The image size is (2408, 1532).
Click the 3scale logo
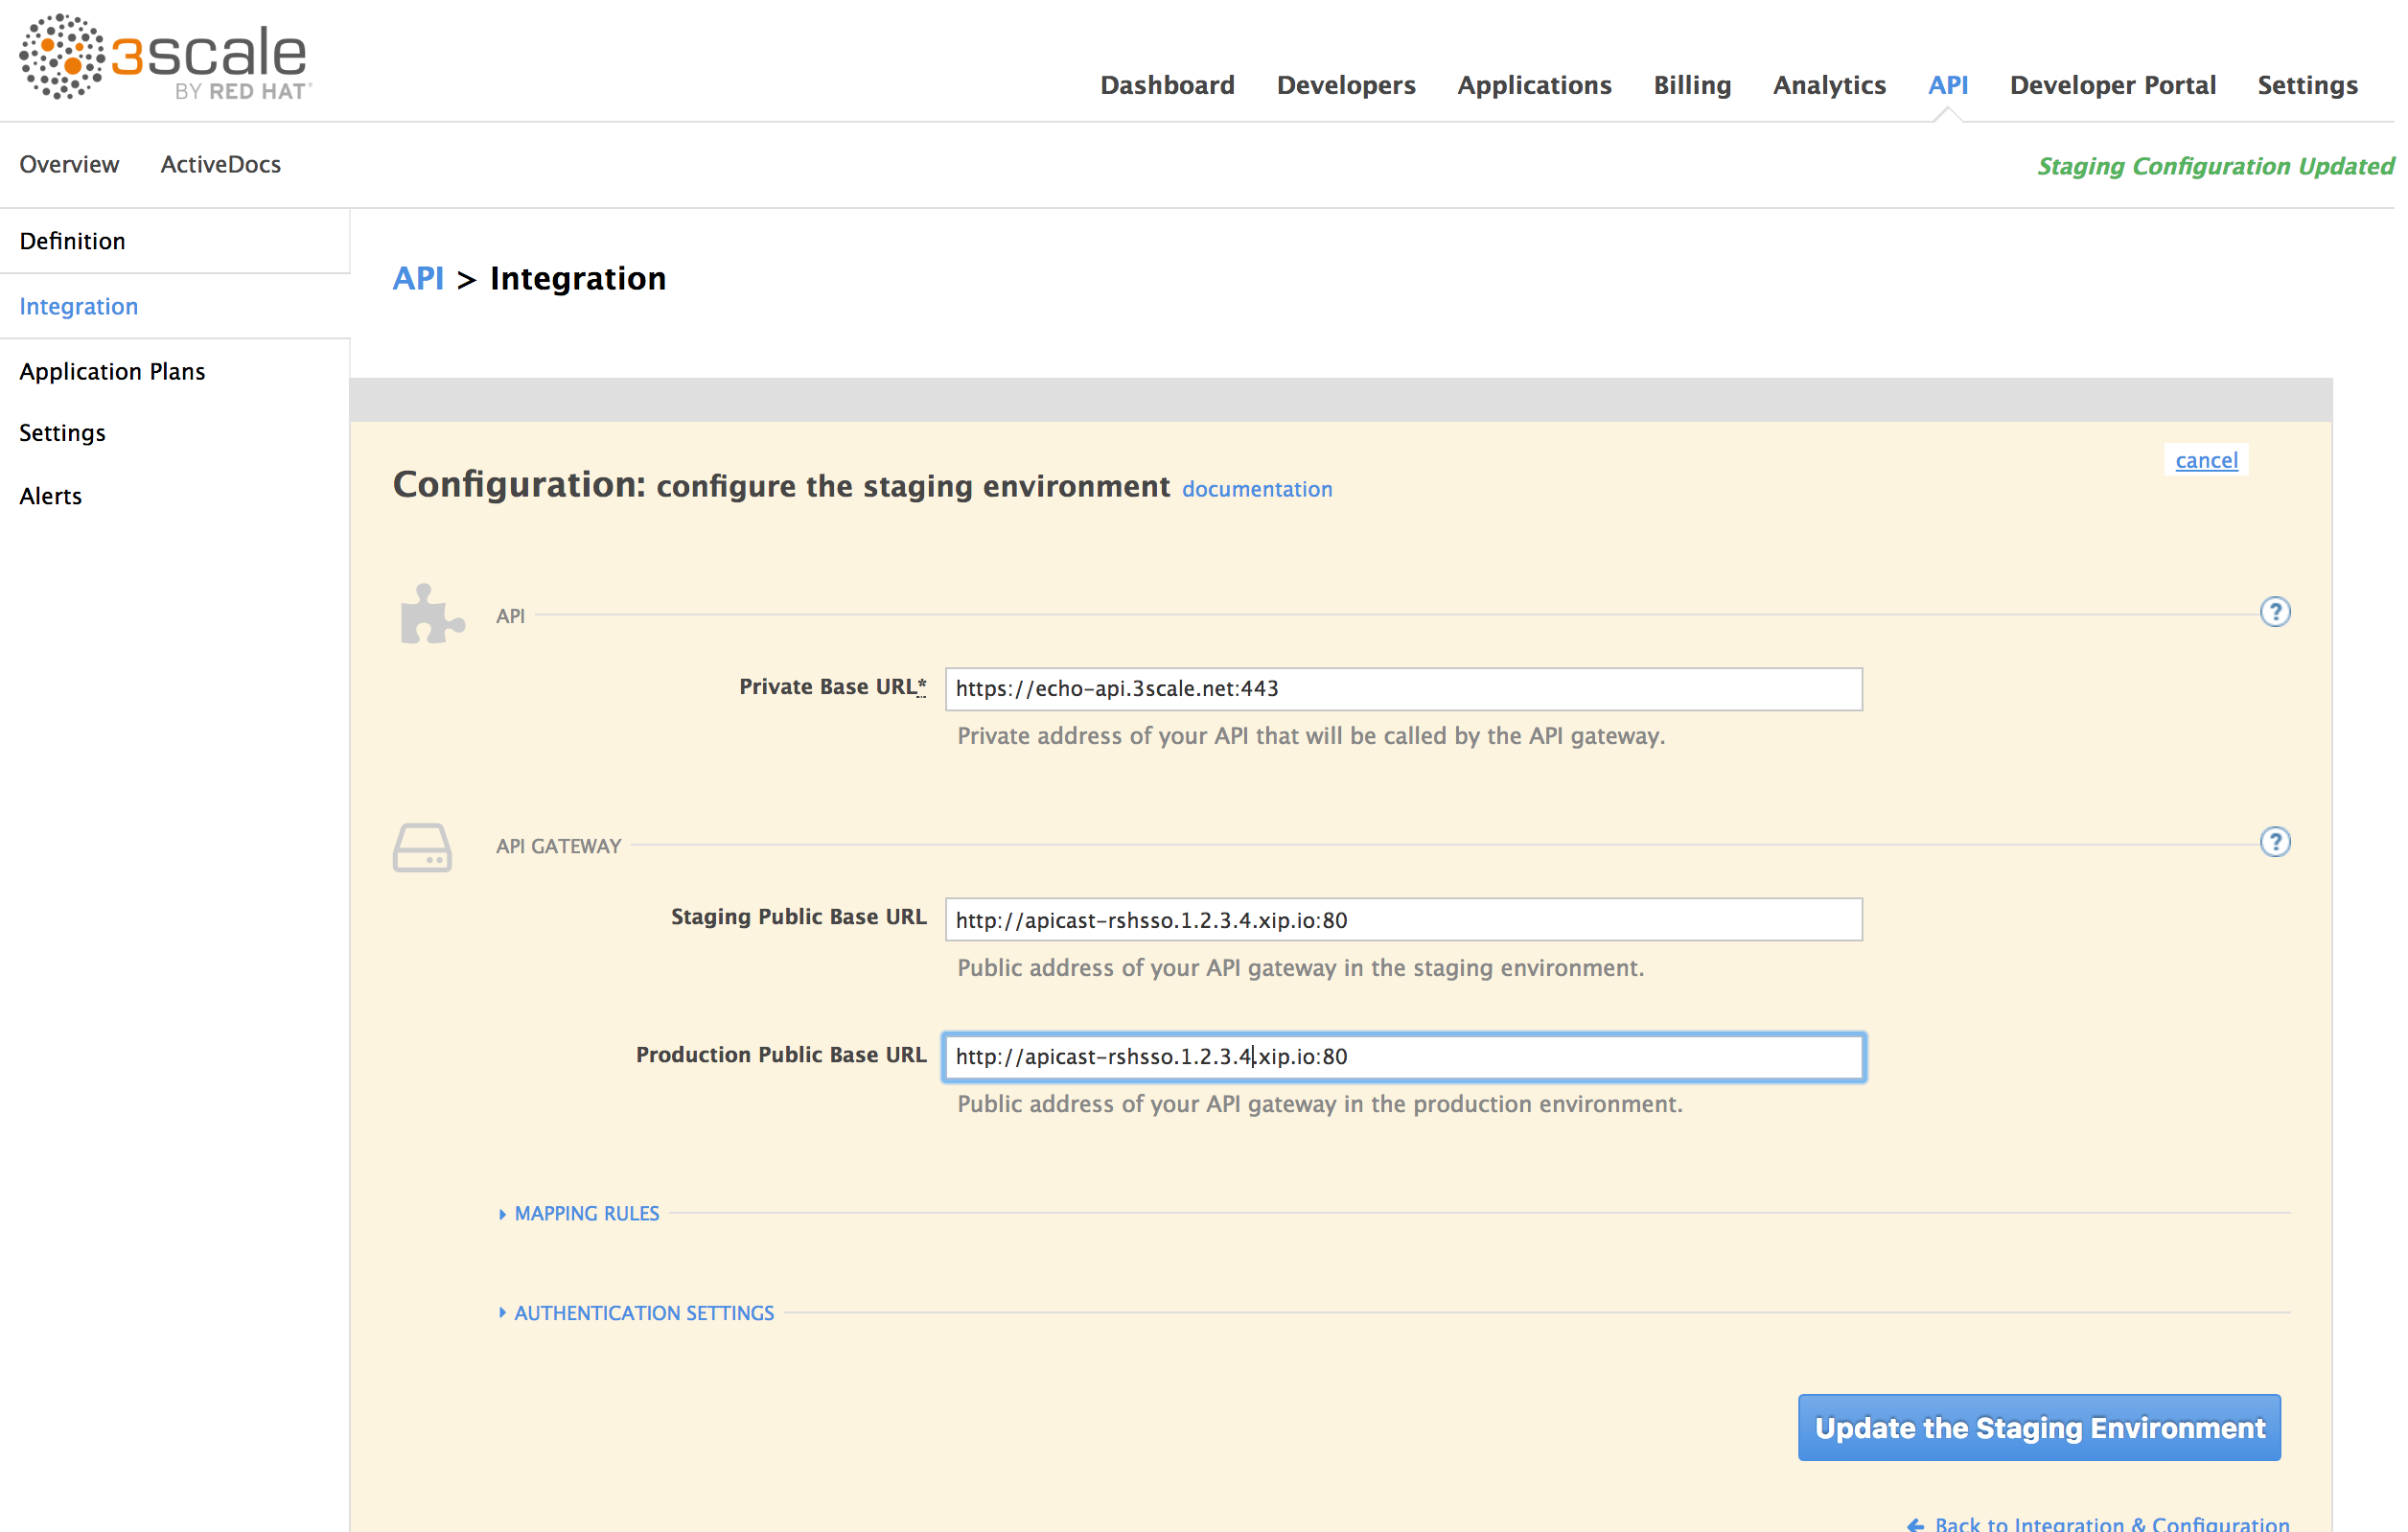(165, 58)
